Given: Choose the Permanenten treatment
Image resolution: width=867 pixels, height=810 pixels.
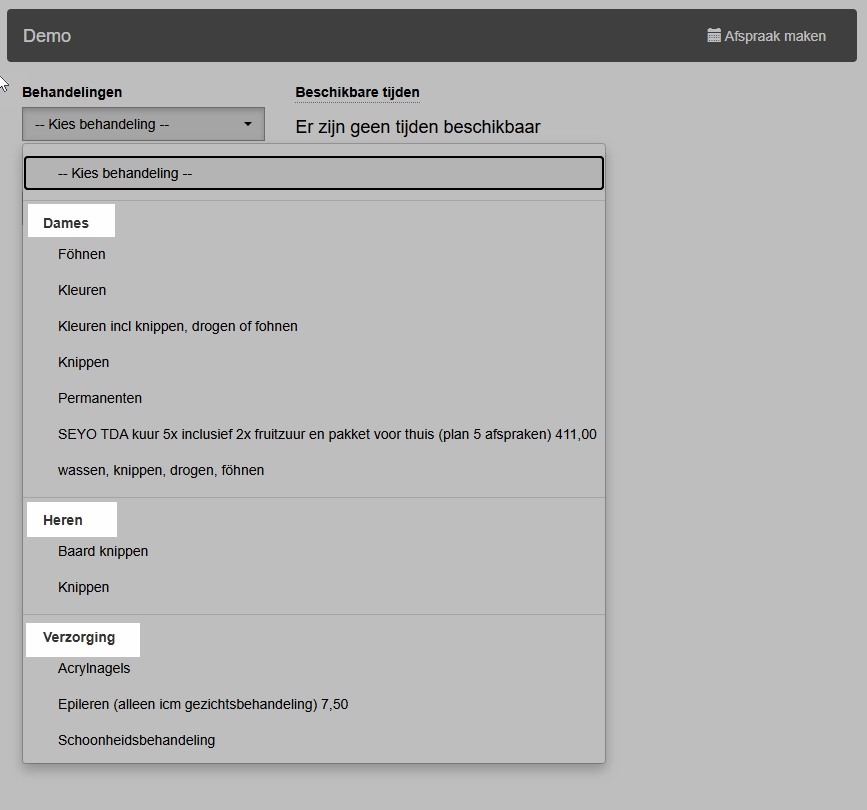Looking at the screenshot, I should coord(100,398).
